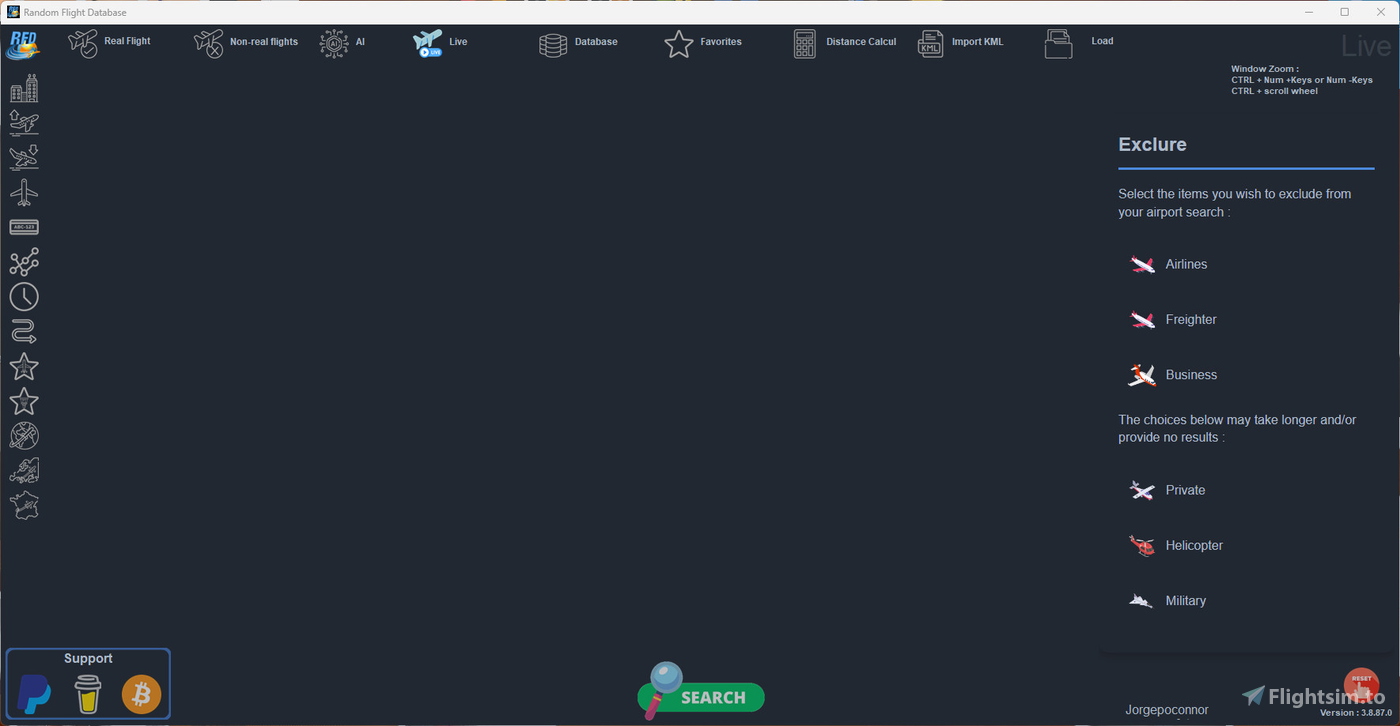Open the connected nodes network icon
1400x726 pixels.
[24, 262]
